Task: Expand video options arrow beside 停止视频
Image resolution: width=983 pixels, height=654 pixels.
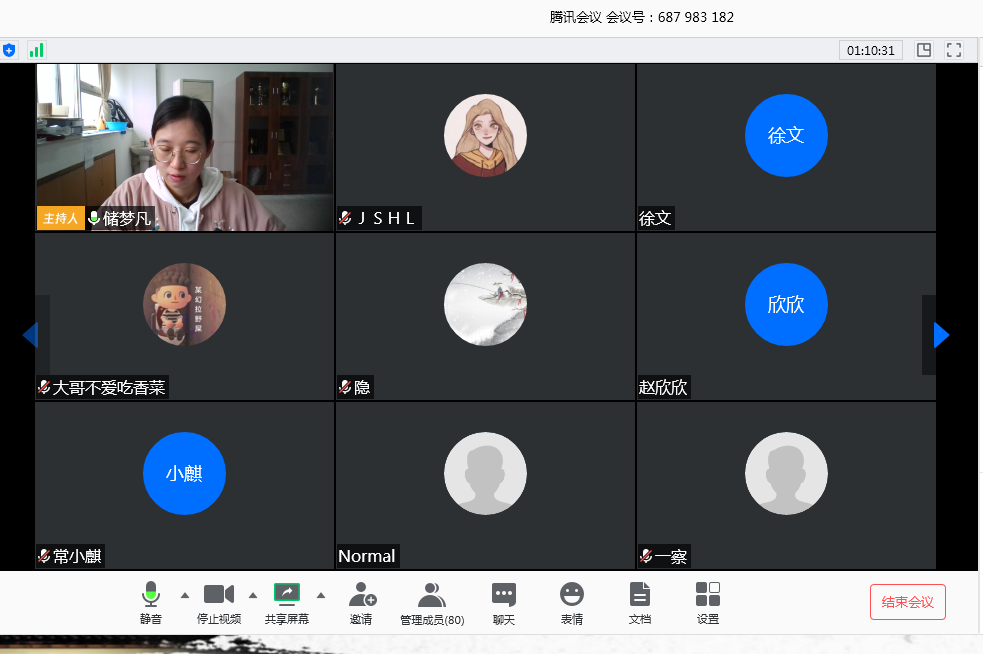Action: coord(252,595)
